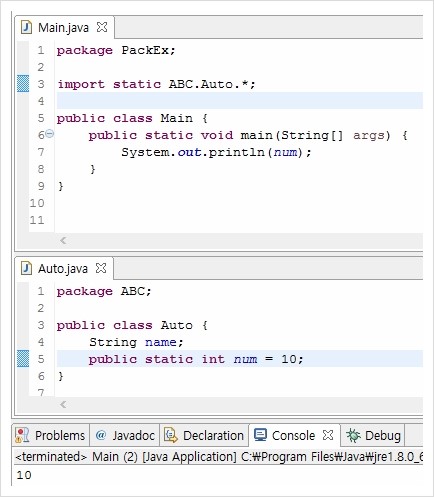Image resolution: width=434 pixels, height=497 pixels.
Task: Click the 'import static ABC.Auto.*;' line
Action: point(156,84)
